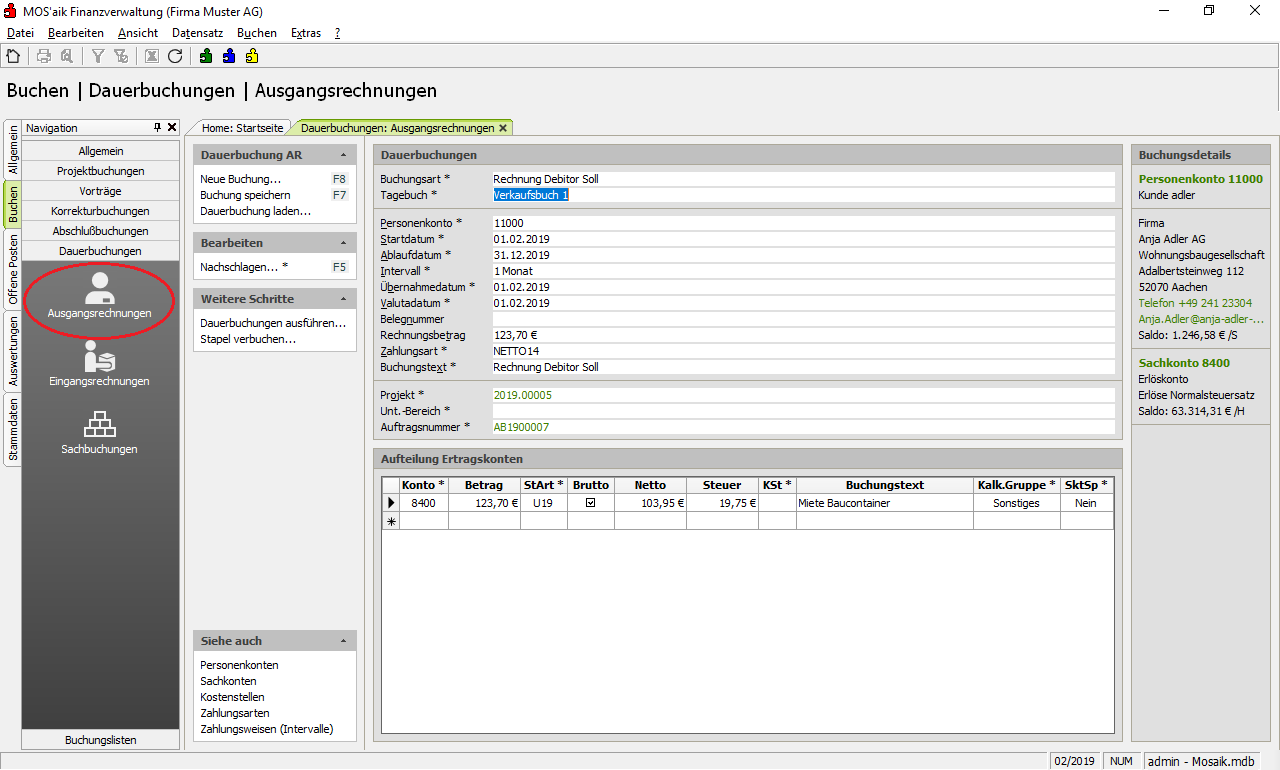The image size is (1280, 770).
Task: Click the home icon in the toolbar
Action: [13, 57]
